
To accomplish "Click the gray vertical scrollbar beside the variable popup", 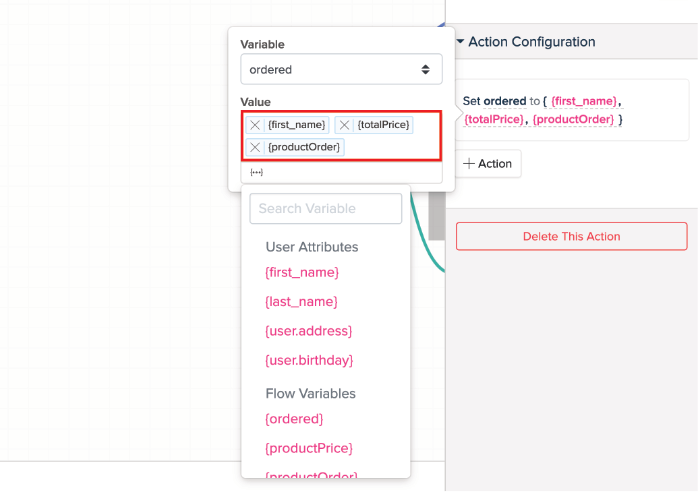I will click(x=436, y=215).
